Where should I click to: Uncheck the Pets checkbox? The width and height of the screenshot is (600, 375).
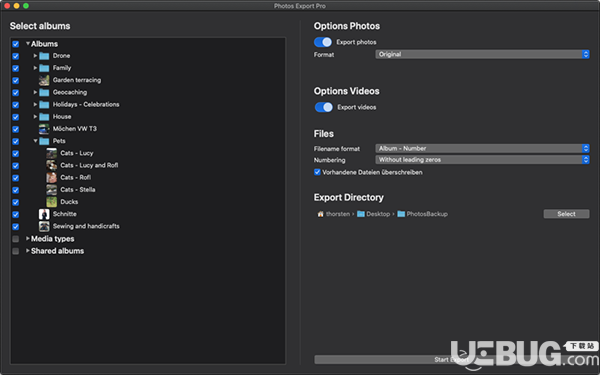coord(16,142)
